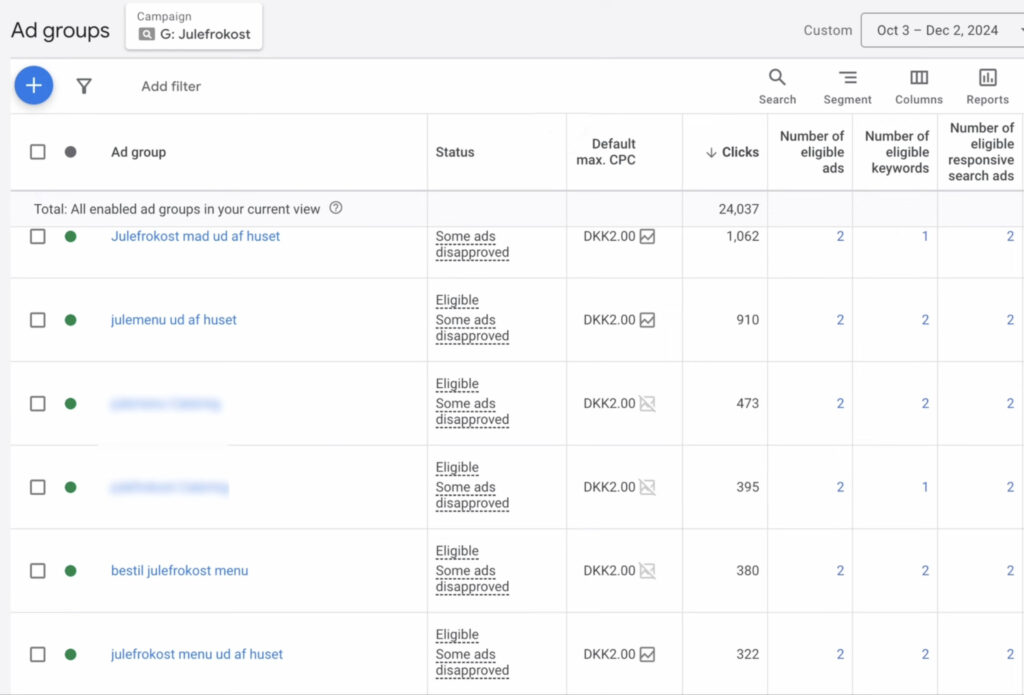Check the julemenu ud af huset row
The height and width of the screenshot is (695, 1024).
[38, 320]
